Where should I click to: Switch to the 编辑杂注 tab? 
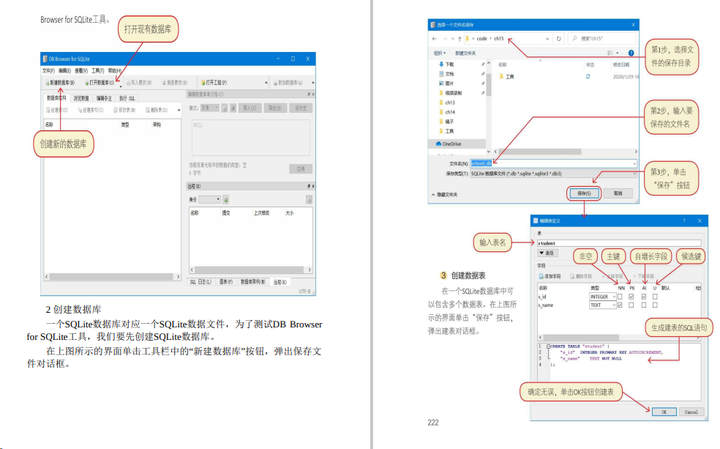[x=104, y=98]
